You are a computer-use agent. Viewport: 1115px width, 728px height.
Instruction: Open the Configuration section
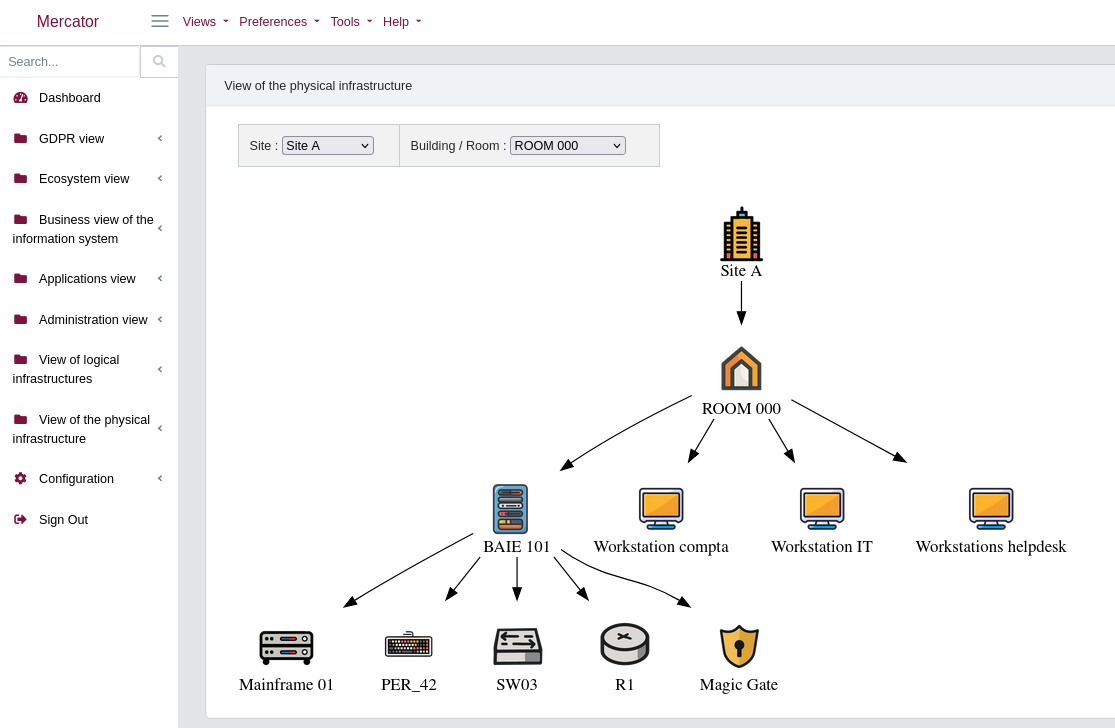[76, 478]
